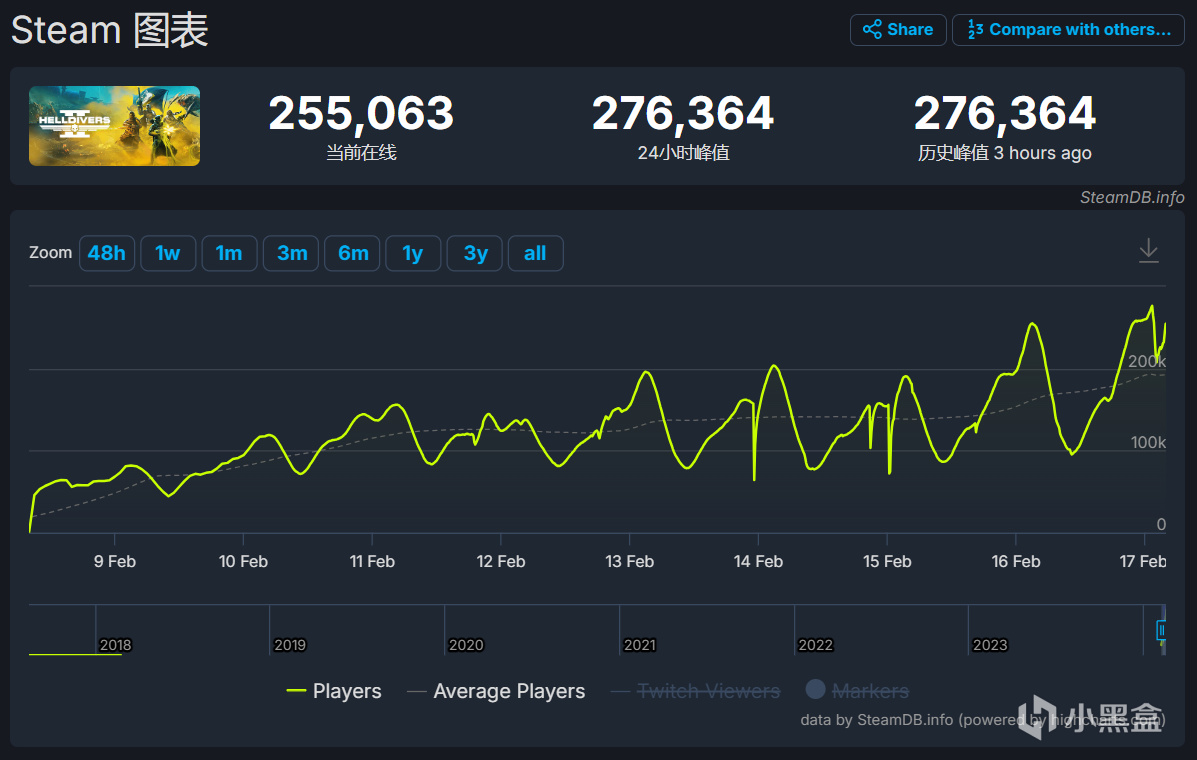1197x760 pixels.
Task: Toggle the Players series in legend
Action: (334, 691)
